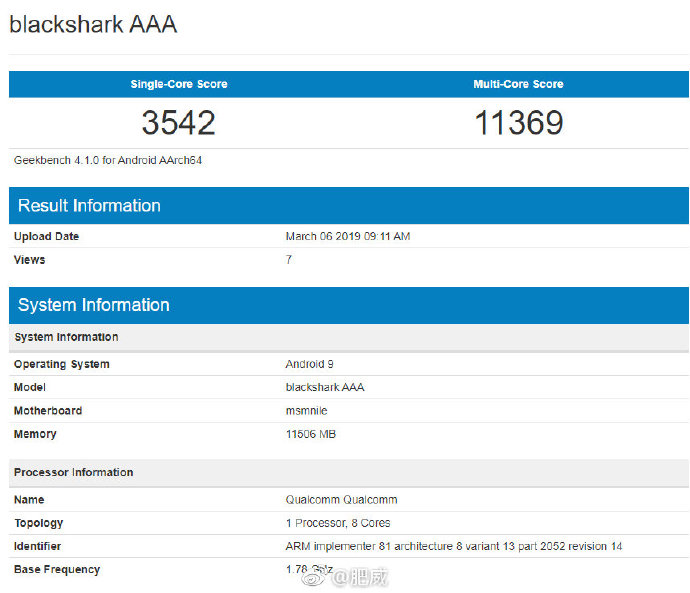This screenshot has width=690, height=593.
Task: Select the Motherboard label
Action: point(48,410)
